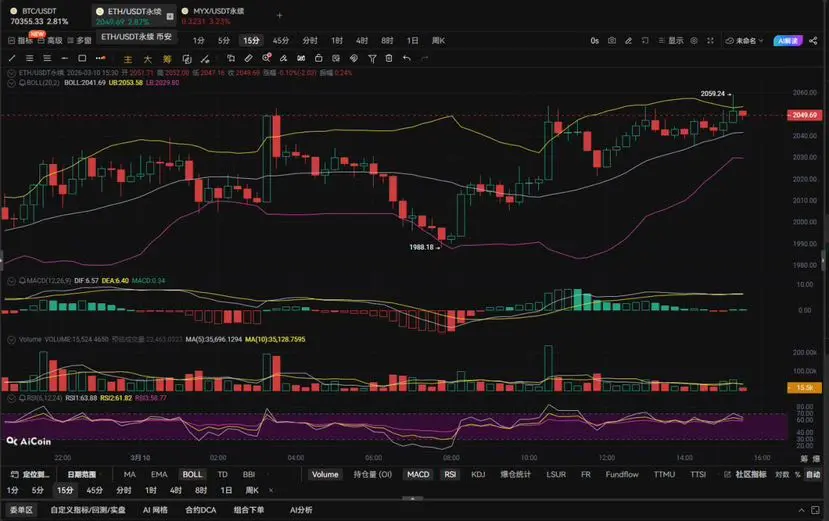The image size is (829, 521).
Task: Toggle the BBI indicator
Action: tap(249, 474)
